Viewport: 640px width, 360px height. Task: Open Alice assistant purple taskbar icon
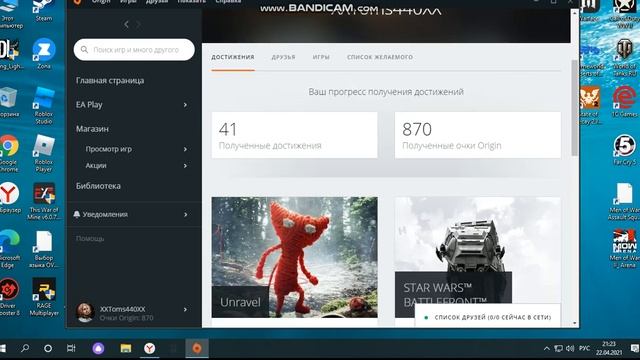tap(98, 348)
